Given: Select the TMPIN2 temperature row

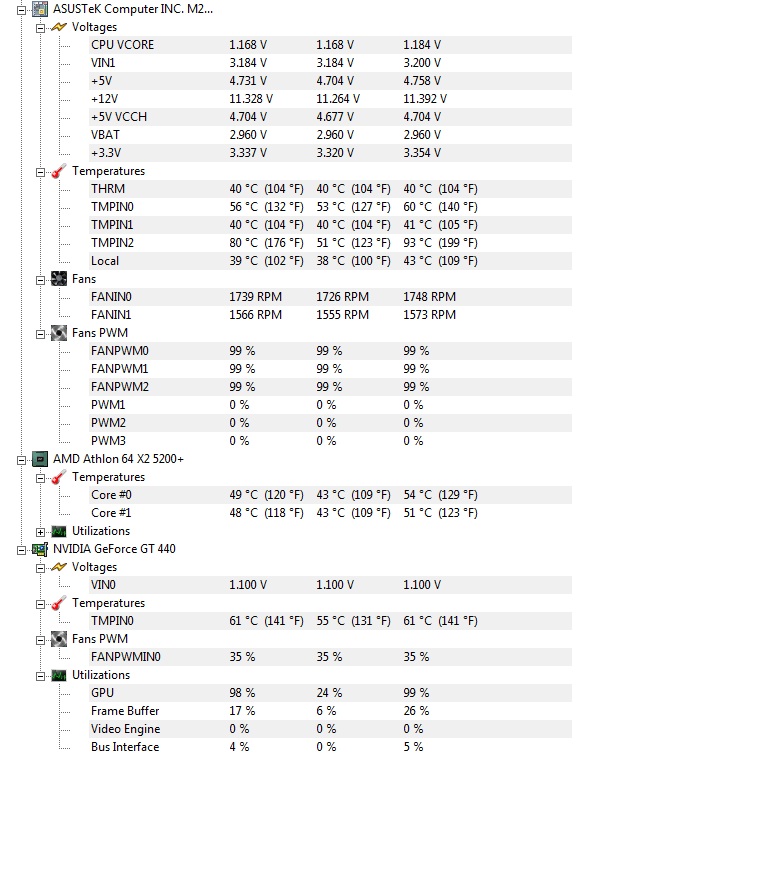Looking at the screenshot, I should (x=112, y=243).
